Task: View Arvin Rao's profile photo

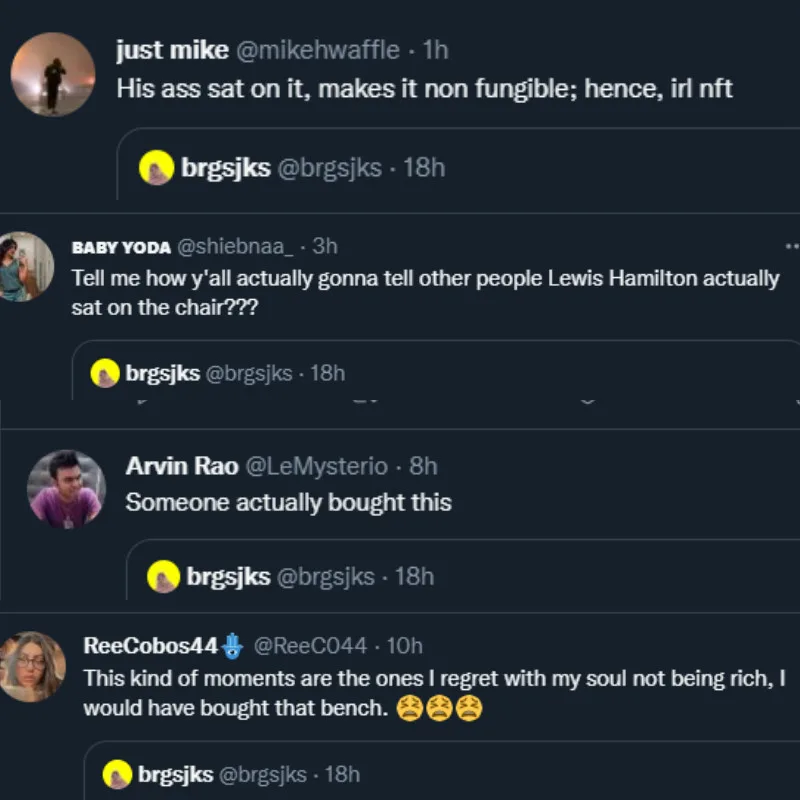Action: click(66, 488)
